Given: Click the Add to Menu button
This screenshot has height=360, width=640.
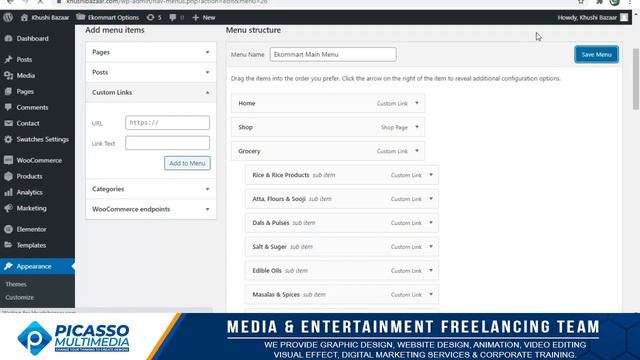Looking at the screenshot, I should (187, 163).
